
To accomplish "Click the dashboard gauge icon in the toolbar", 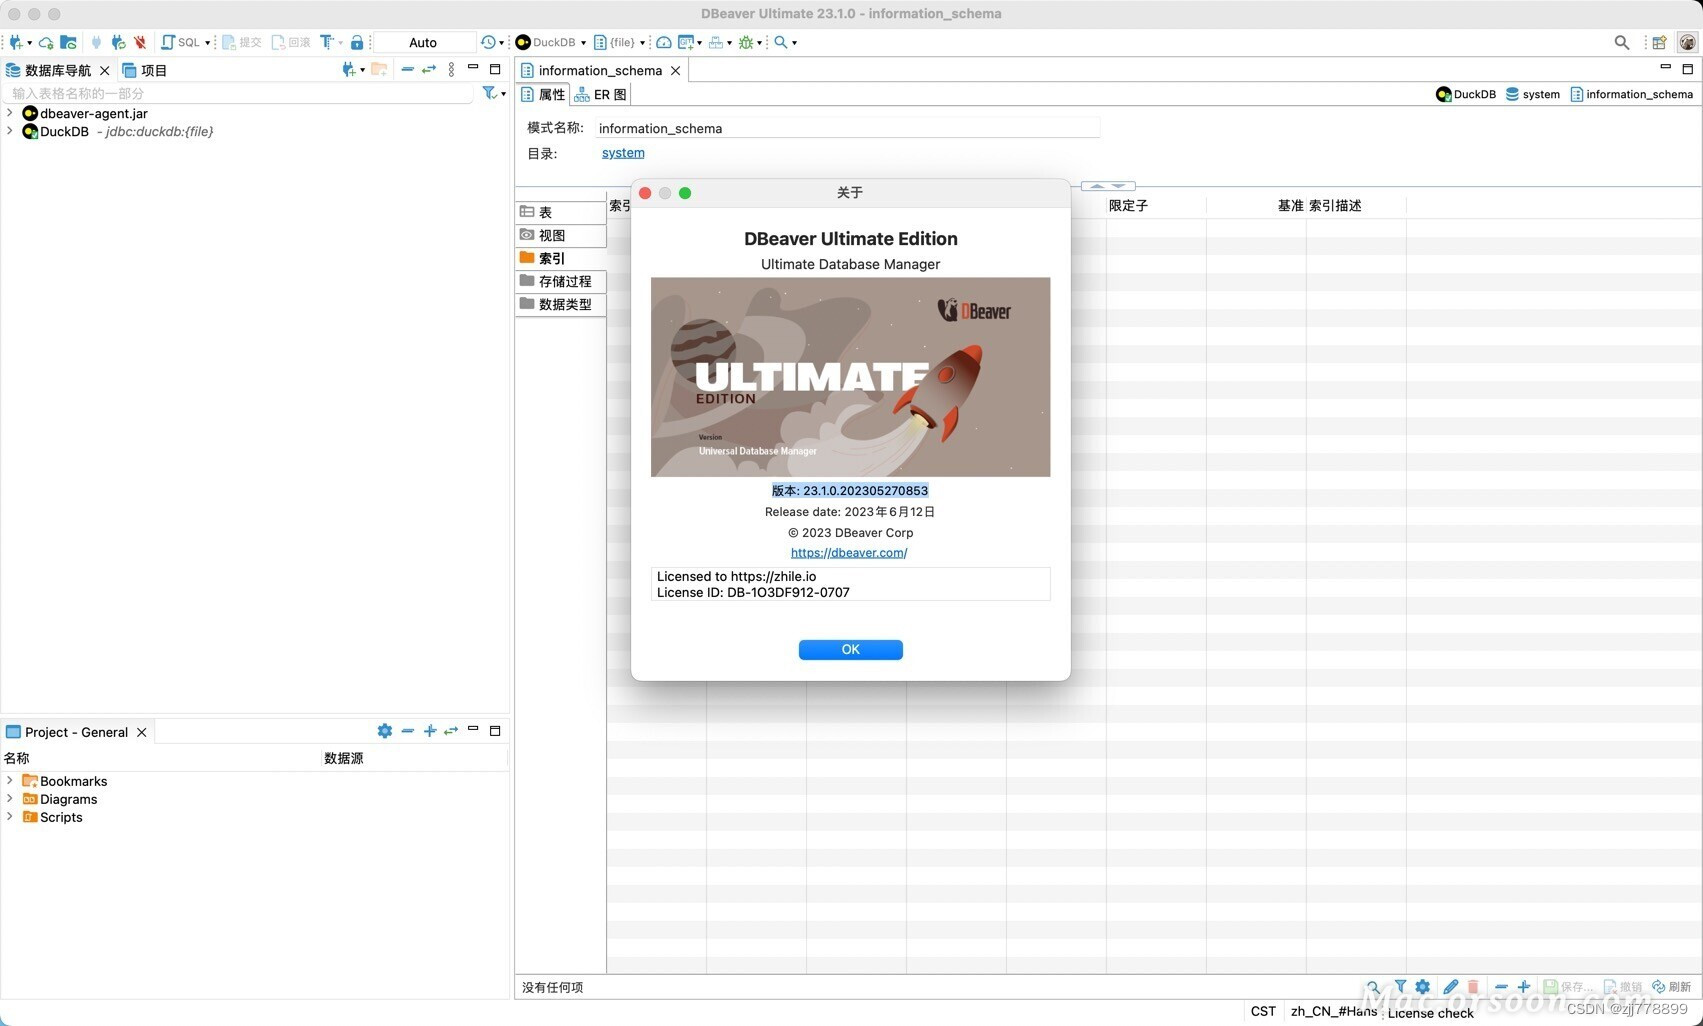I will click(664, 42).
